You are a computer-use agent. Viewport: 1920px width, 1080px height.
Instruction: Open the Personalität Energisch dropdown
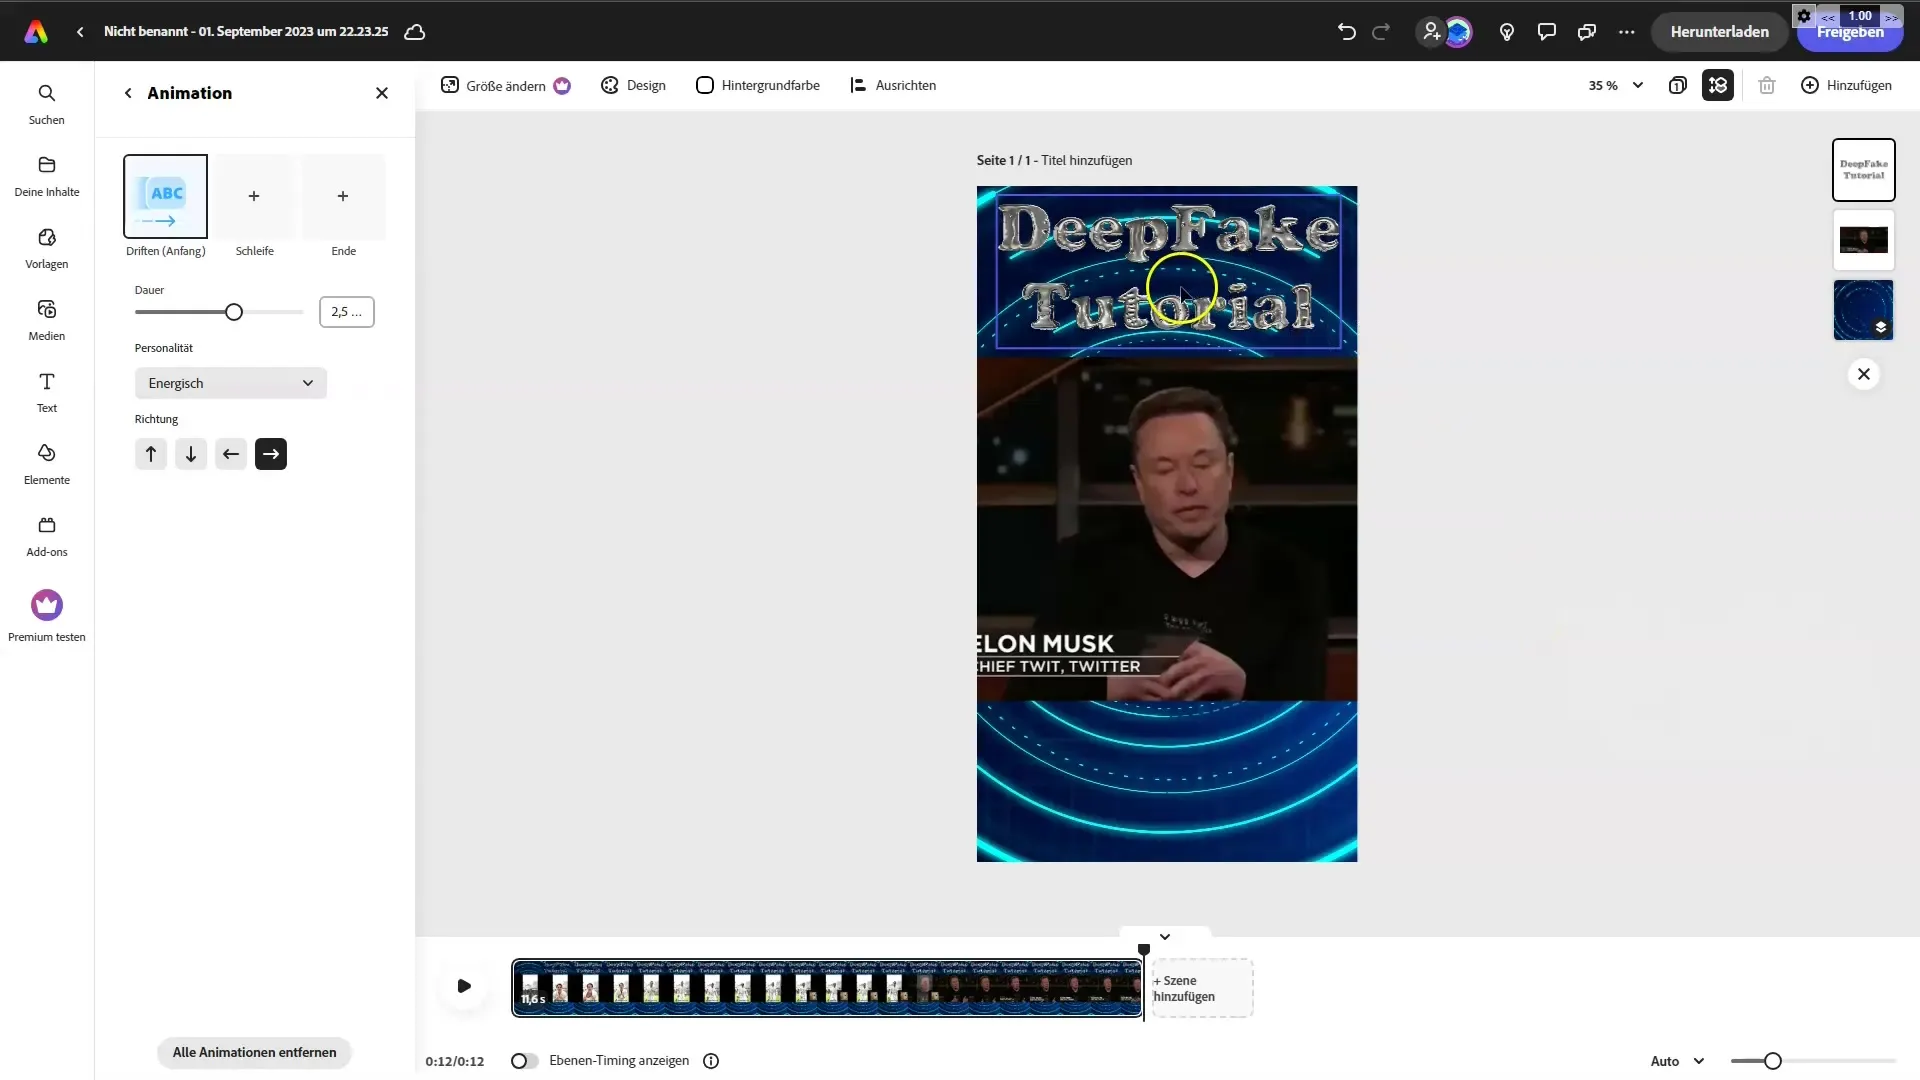[x=231, y=383]
